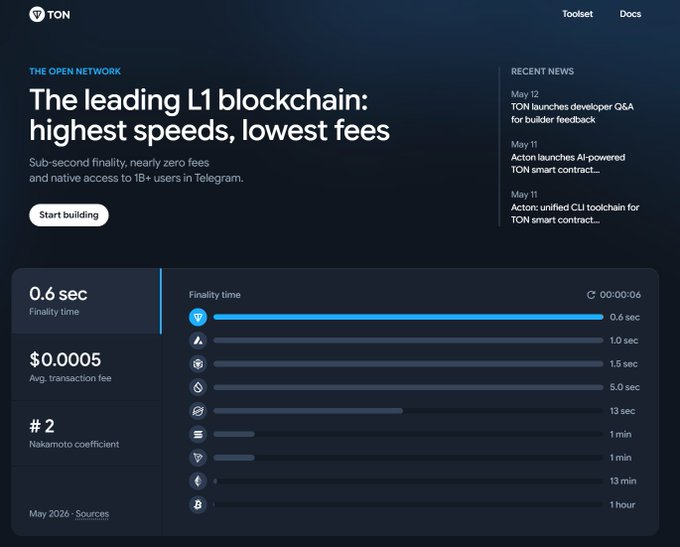
Task: Open the Sources link
Action: click(92, 514)
